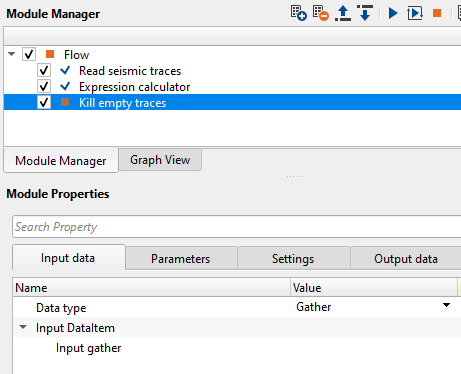Click the Data type property name
This screenshot has width=461, height=374.
tap(61, 308)
